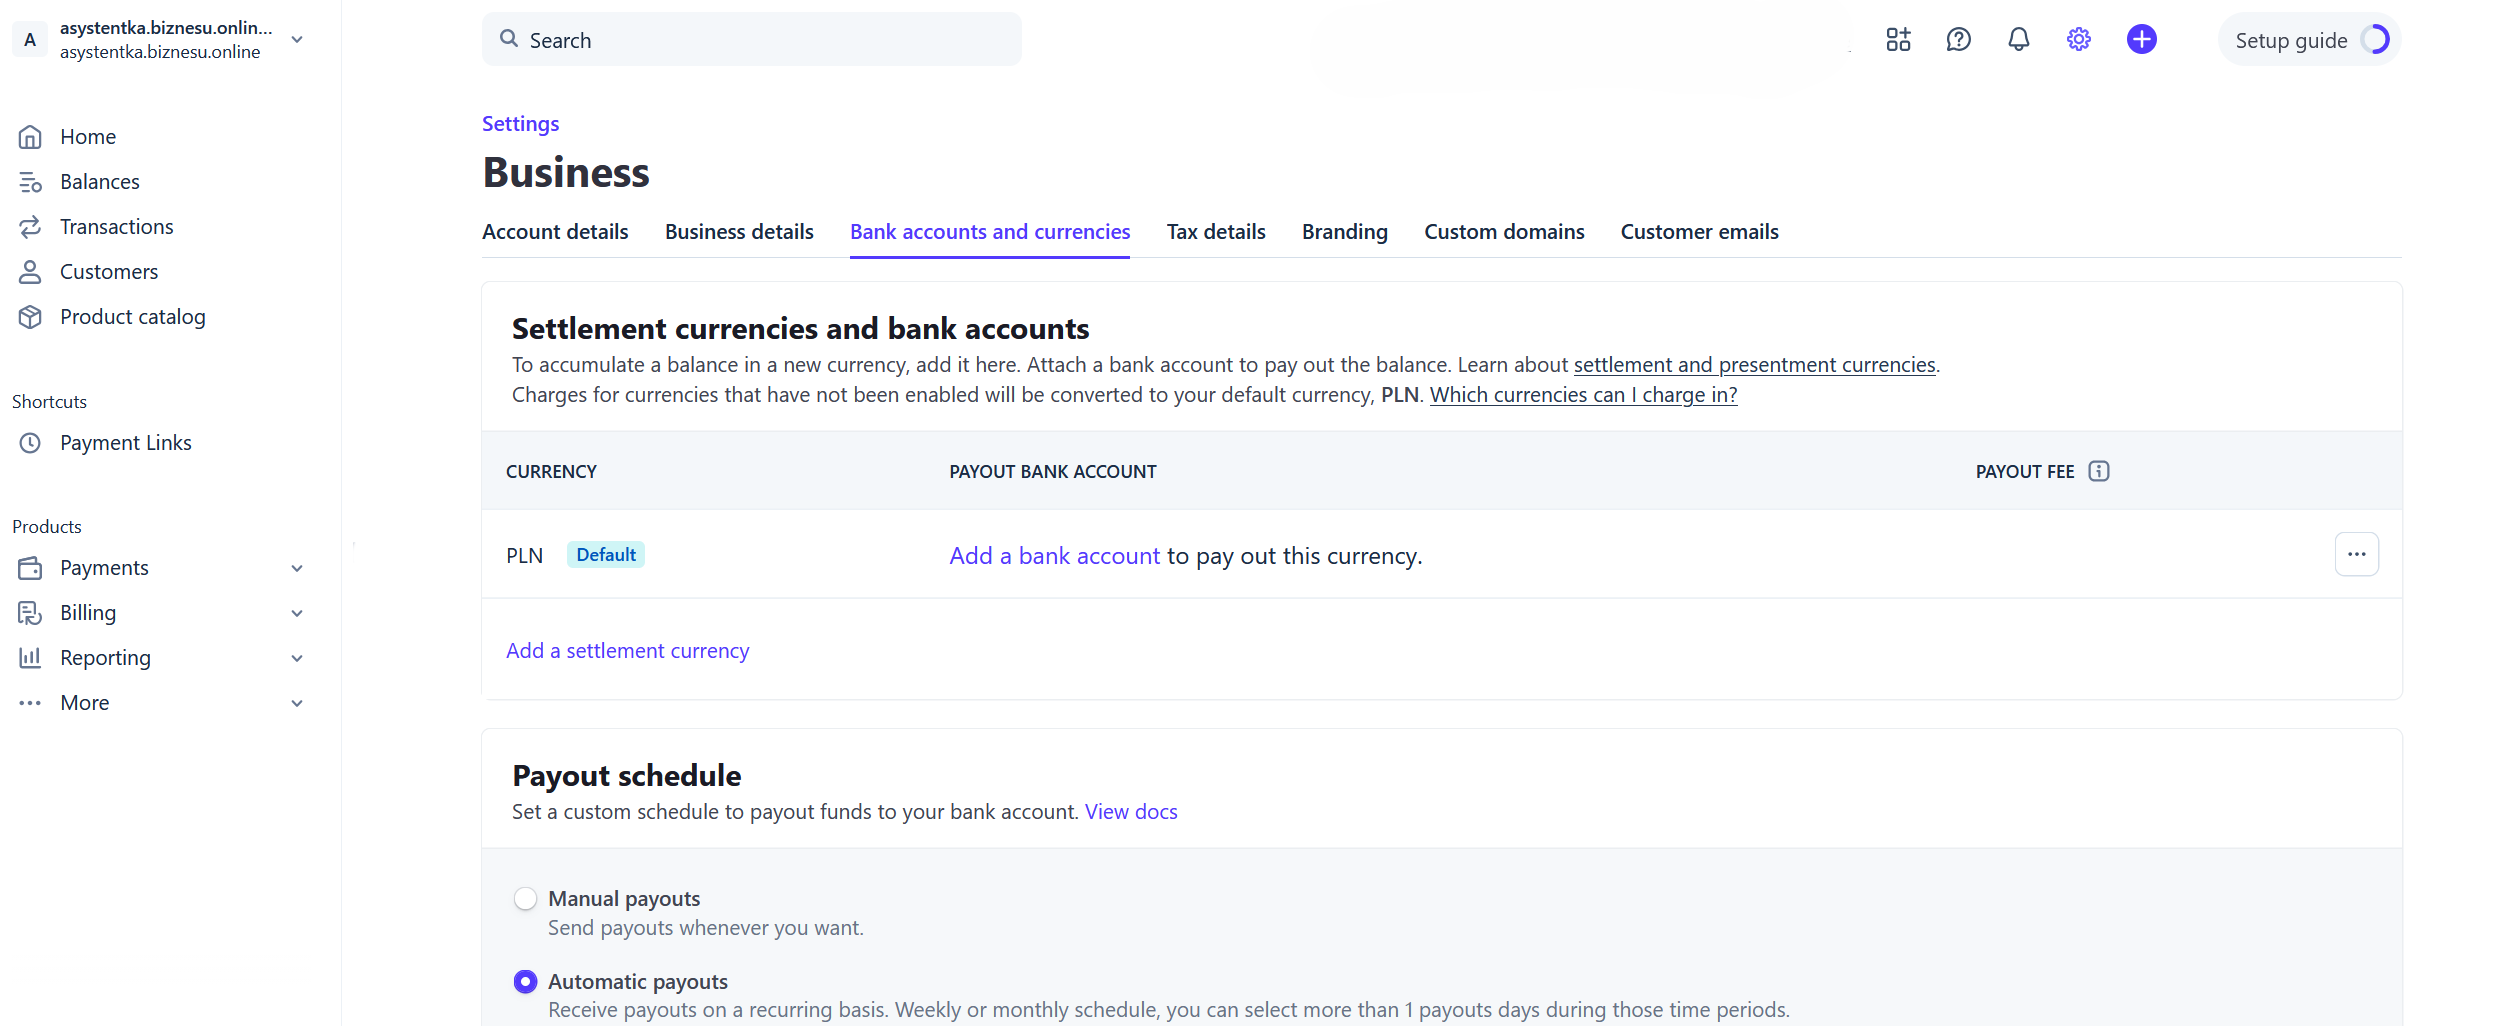Select the Automatic payouts radio option
Screen dimensions: 2502x1026
[525, 982]
